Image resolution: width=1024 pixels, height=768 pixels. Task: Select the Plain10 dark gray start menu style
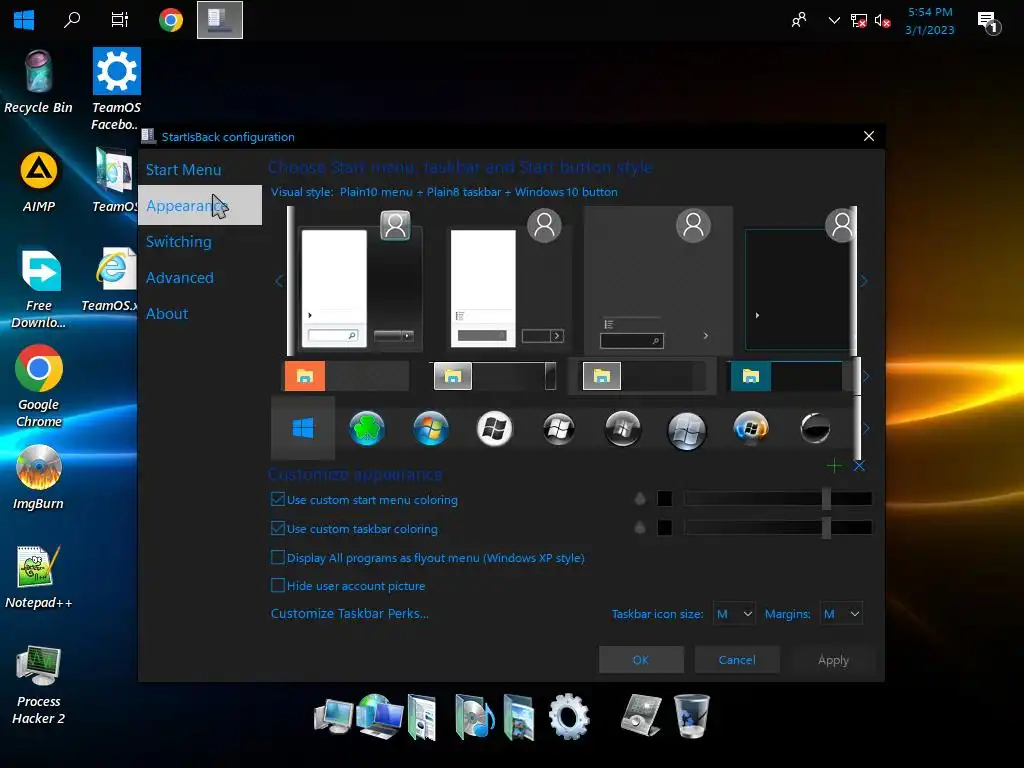[658, 282]
